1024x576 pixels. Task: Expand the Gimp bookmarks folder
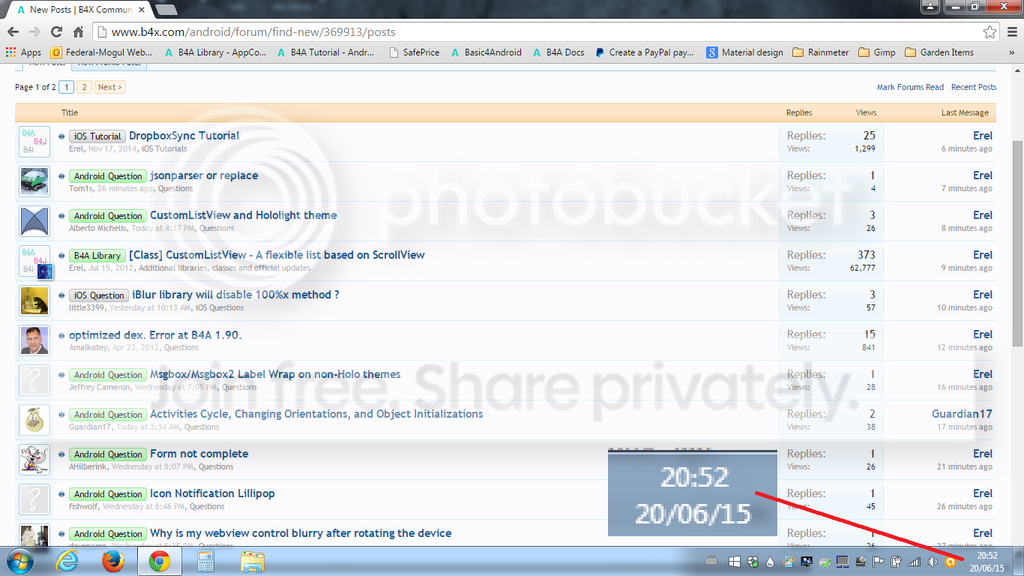click(877, 52)
